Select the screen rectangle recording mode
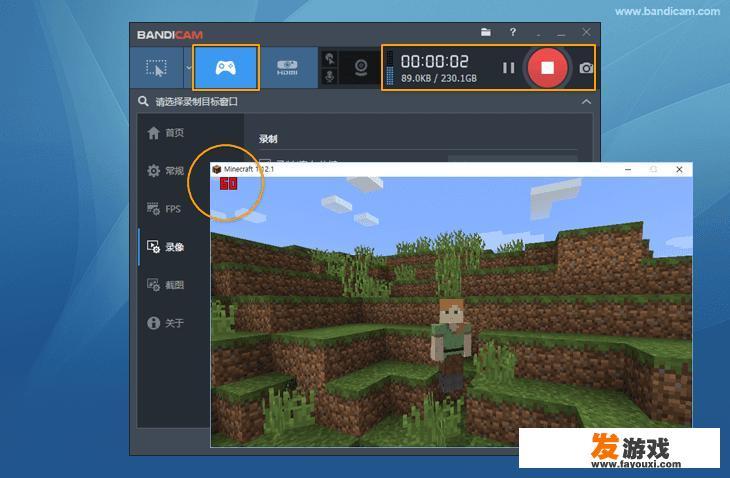730x478 pixels. (x=156, y=68)
